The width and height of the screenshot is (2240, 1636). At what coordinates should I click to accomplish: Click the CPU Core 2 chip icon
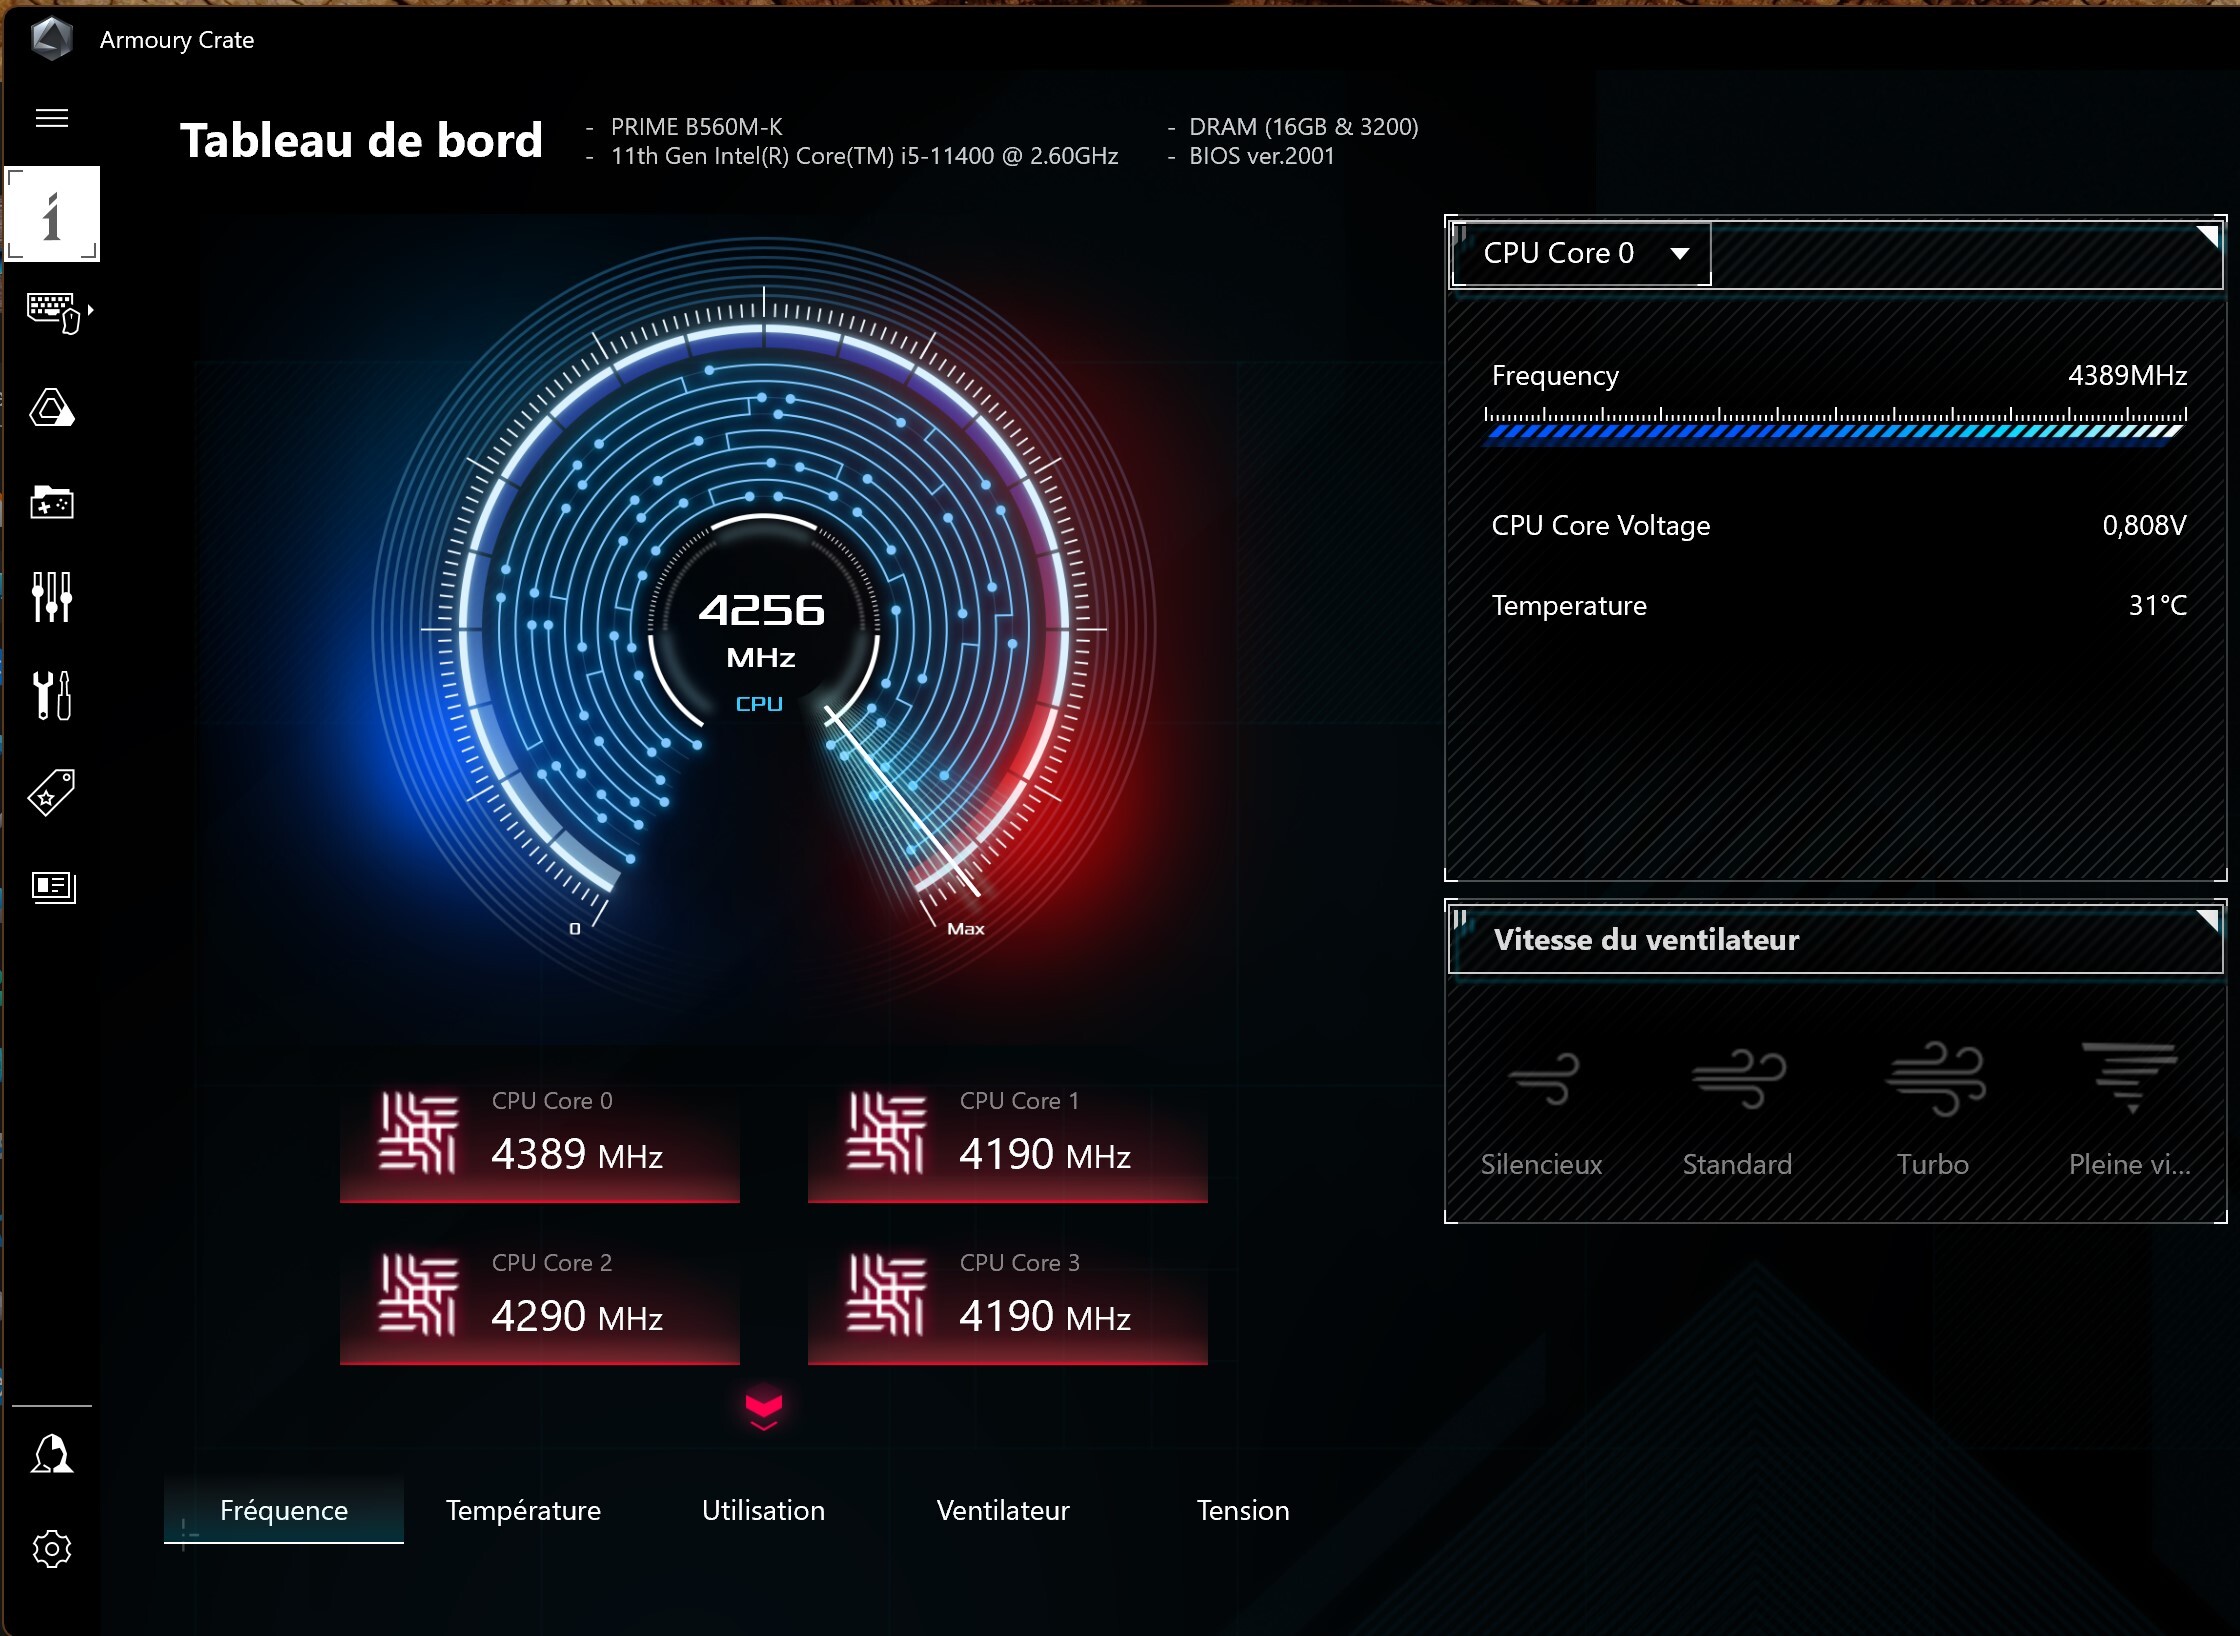coord(418,1295)
